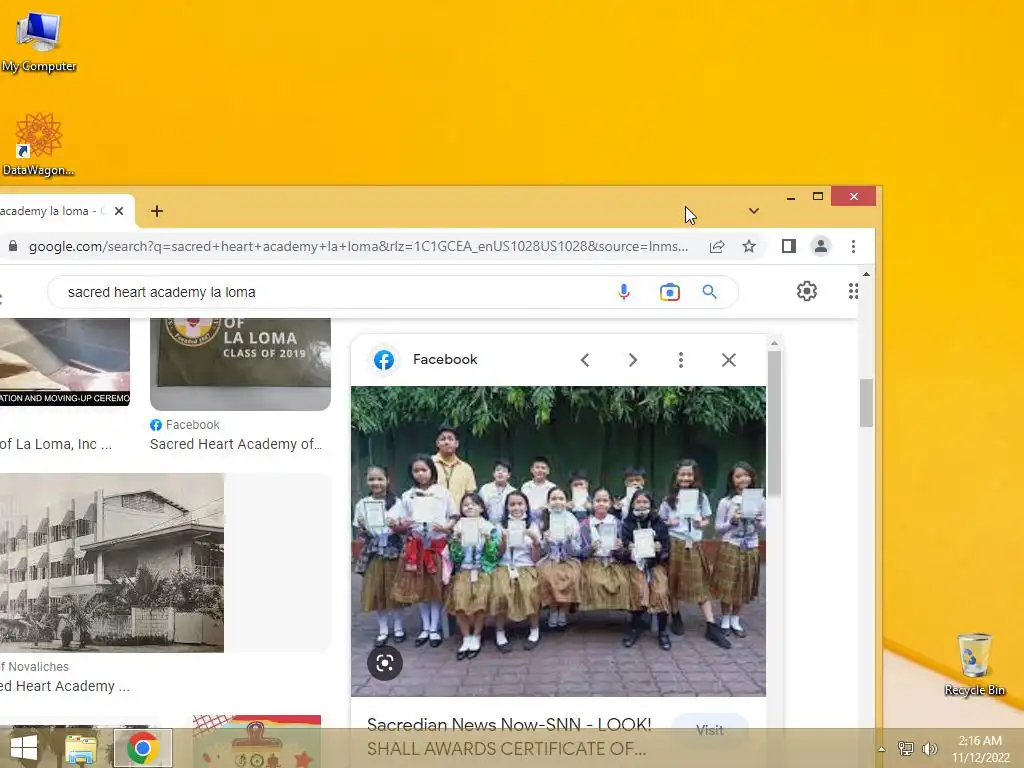
Task: Search by image with Google Lens camera
Action: tap(669, 292)
